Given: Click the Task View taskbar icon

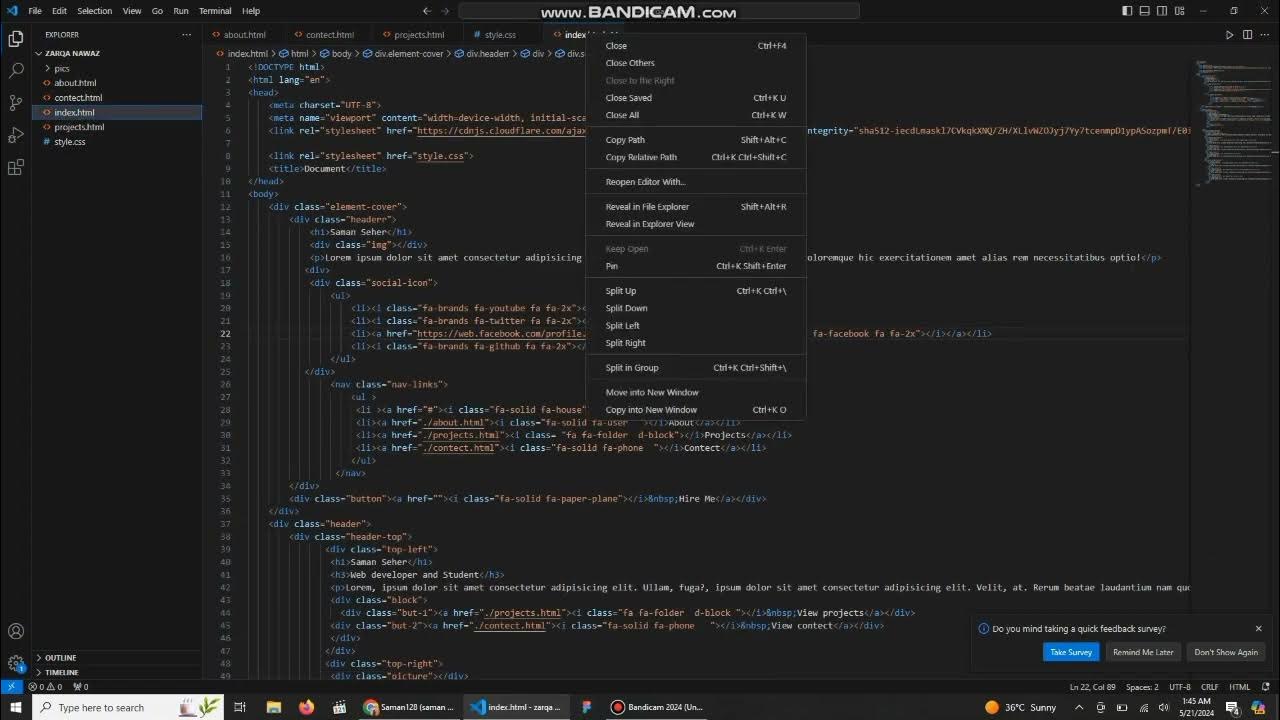Looking at the screenshot, I should click(240, 707).
